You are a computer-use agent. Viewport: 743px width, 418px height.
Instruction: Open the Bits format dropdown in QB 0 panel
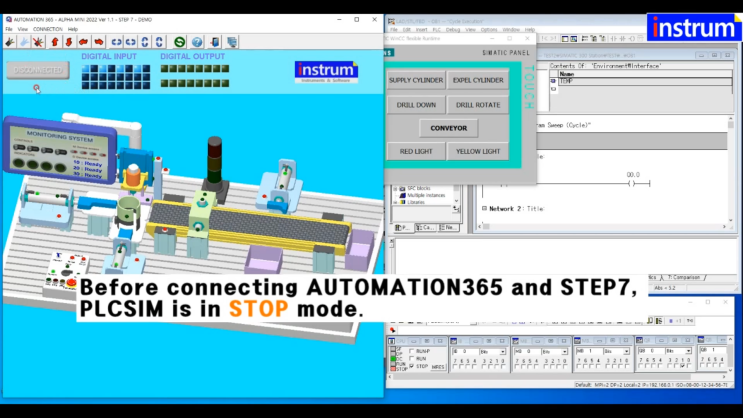689,351
